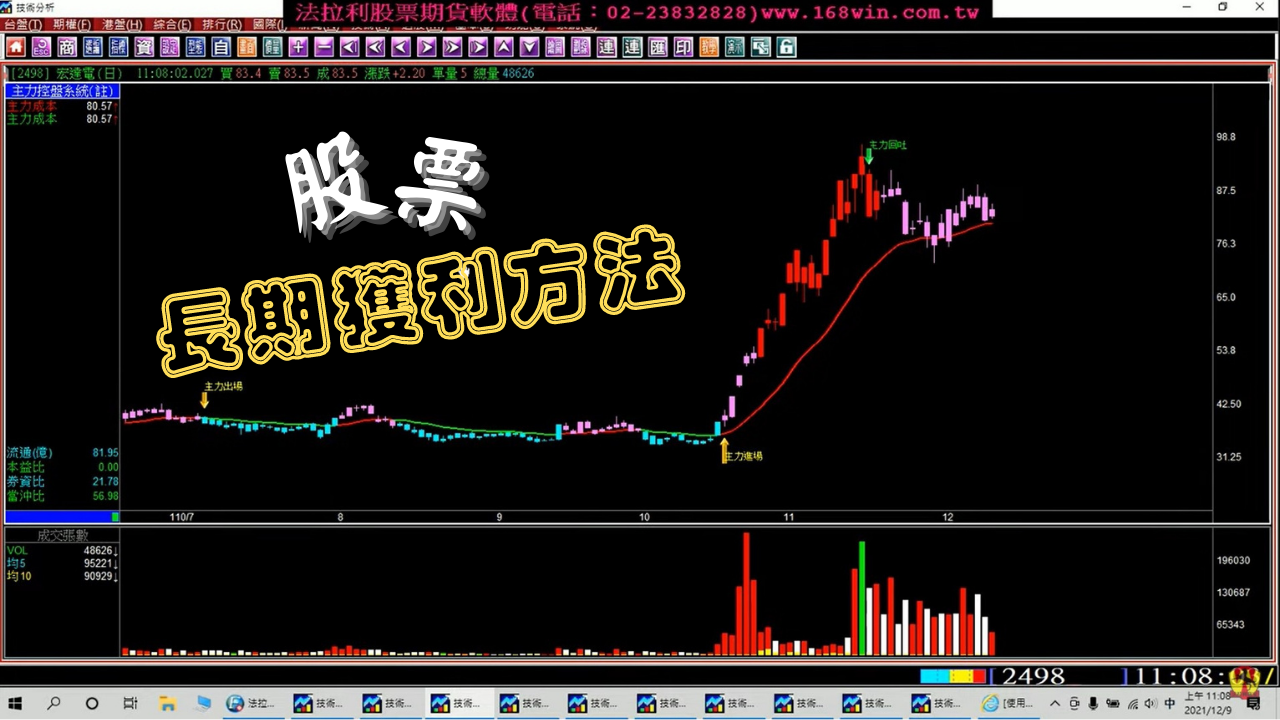Switch to the 法拉... taskbar app
The height and width of the screenshot is (720, 1280).
(253, 703)
